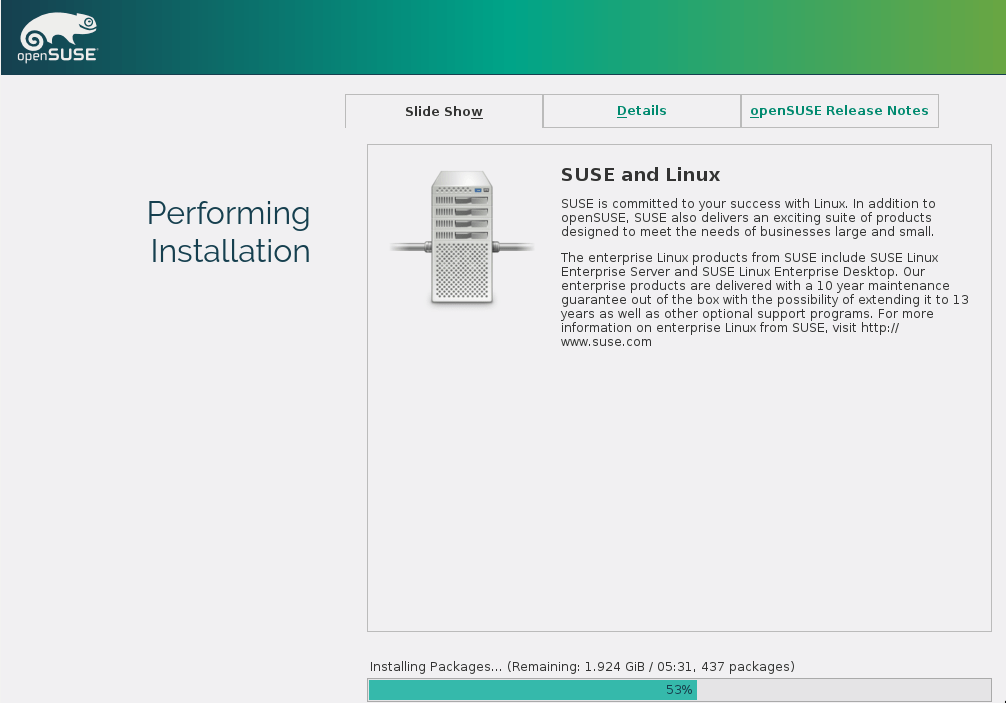This screenshot has height=703, width=1006.
Task: Switch to the Slide Show tab
Action: (x=444, y=112)
